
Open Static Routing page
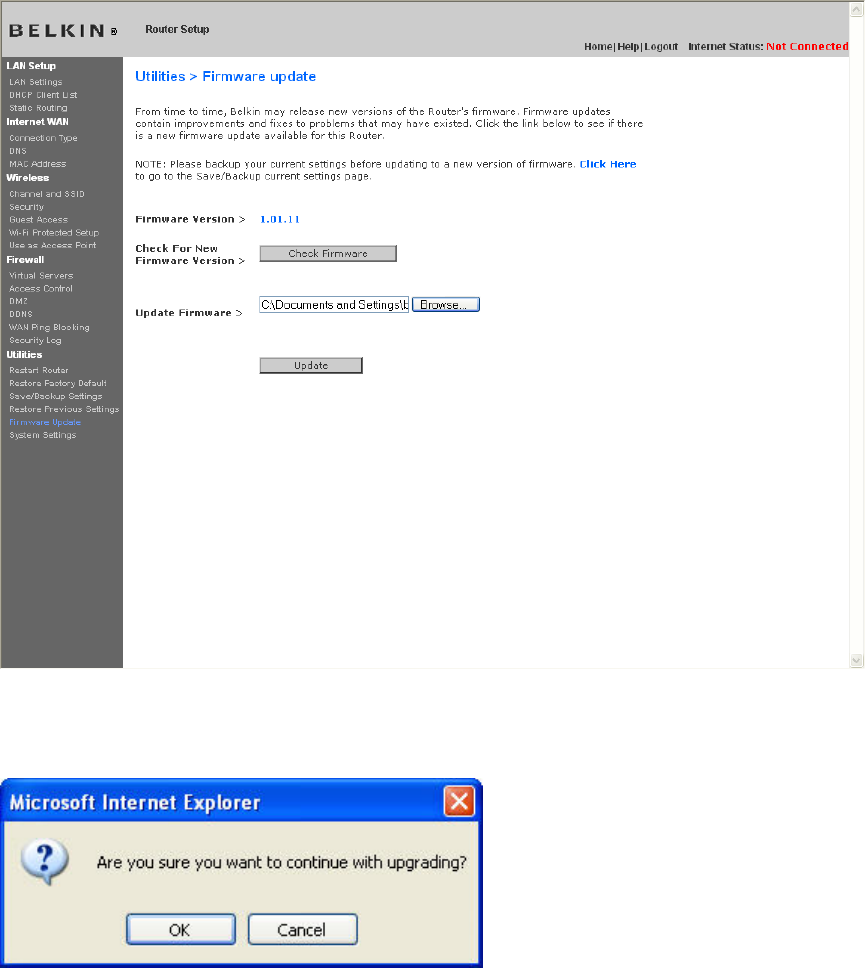(38, 108)
